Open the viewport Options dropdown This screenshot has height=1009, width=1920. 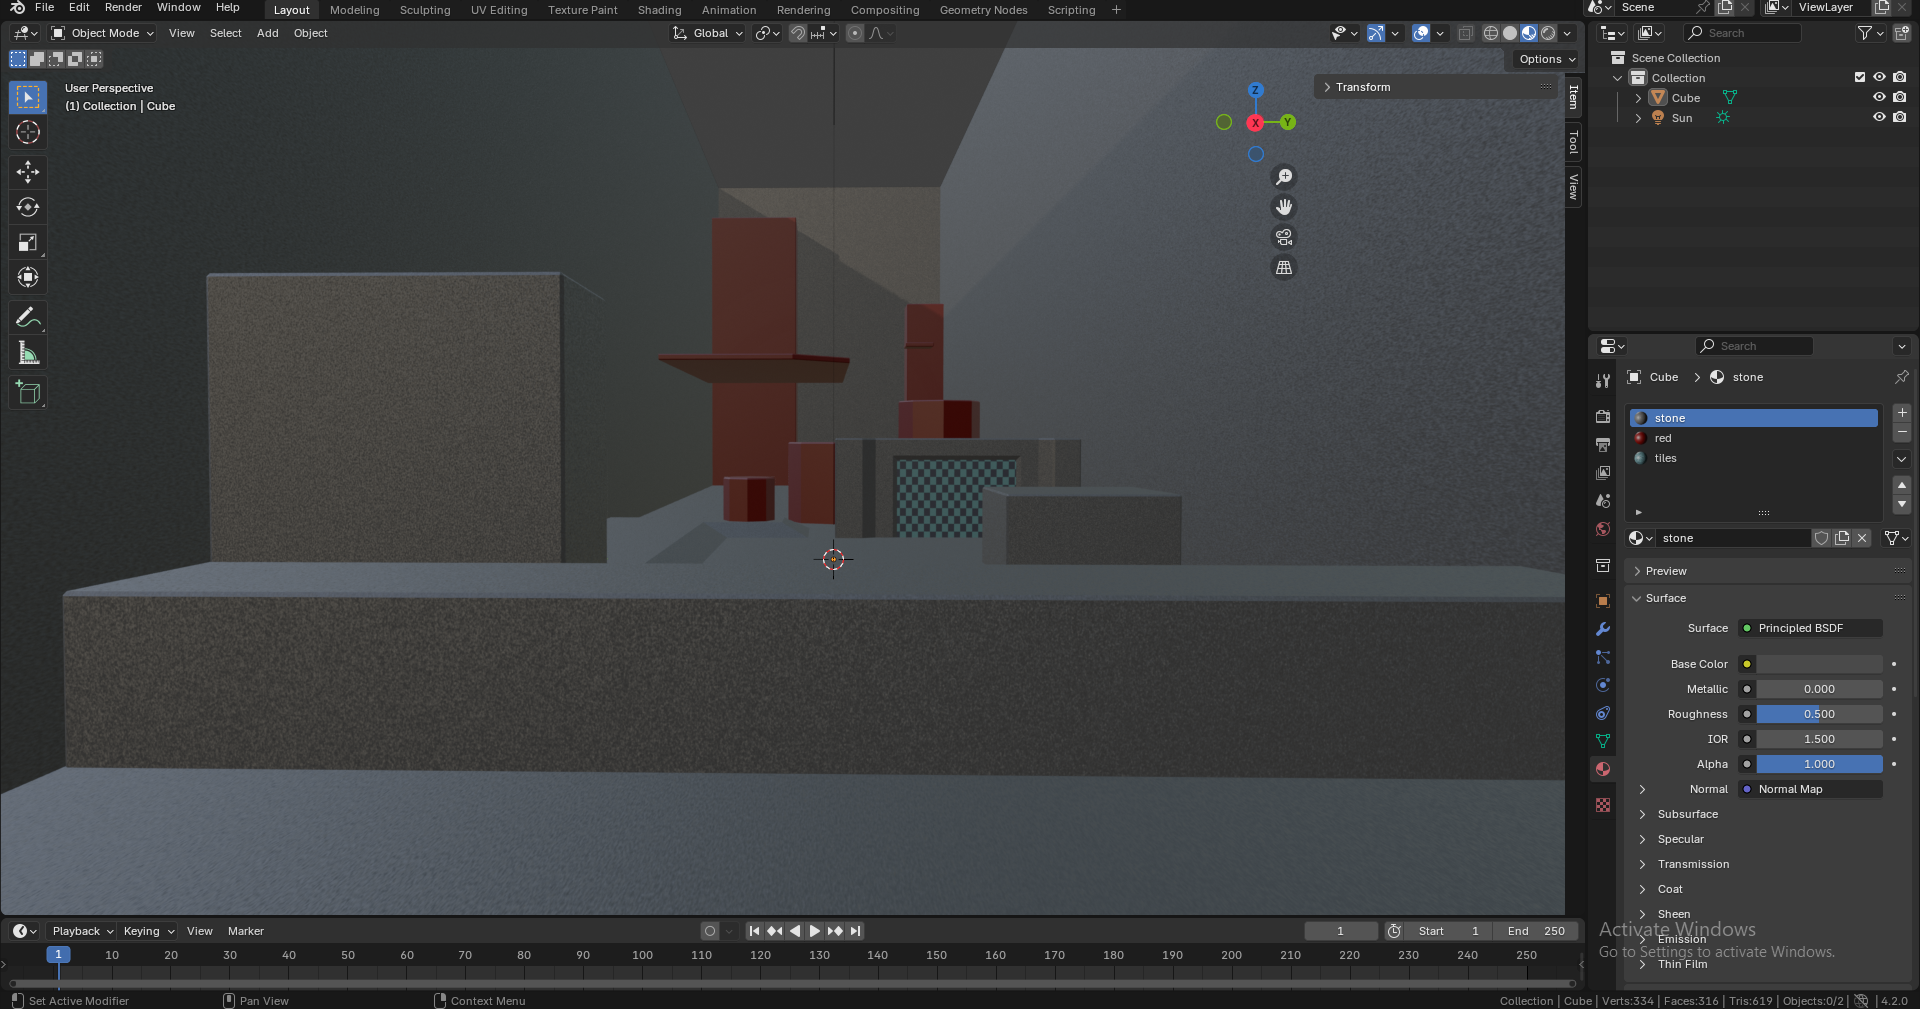1546,59
